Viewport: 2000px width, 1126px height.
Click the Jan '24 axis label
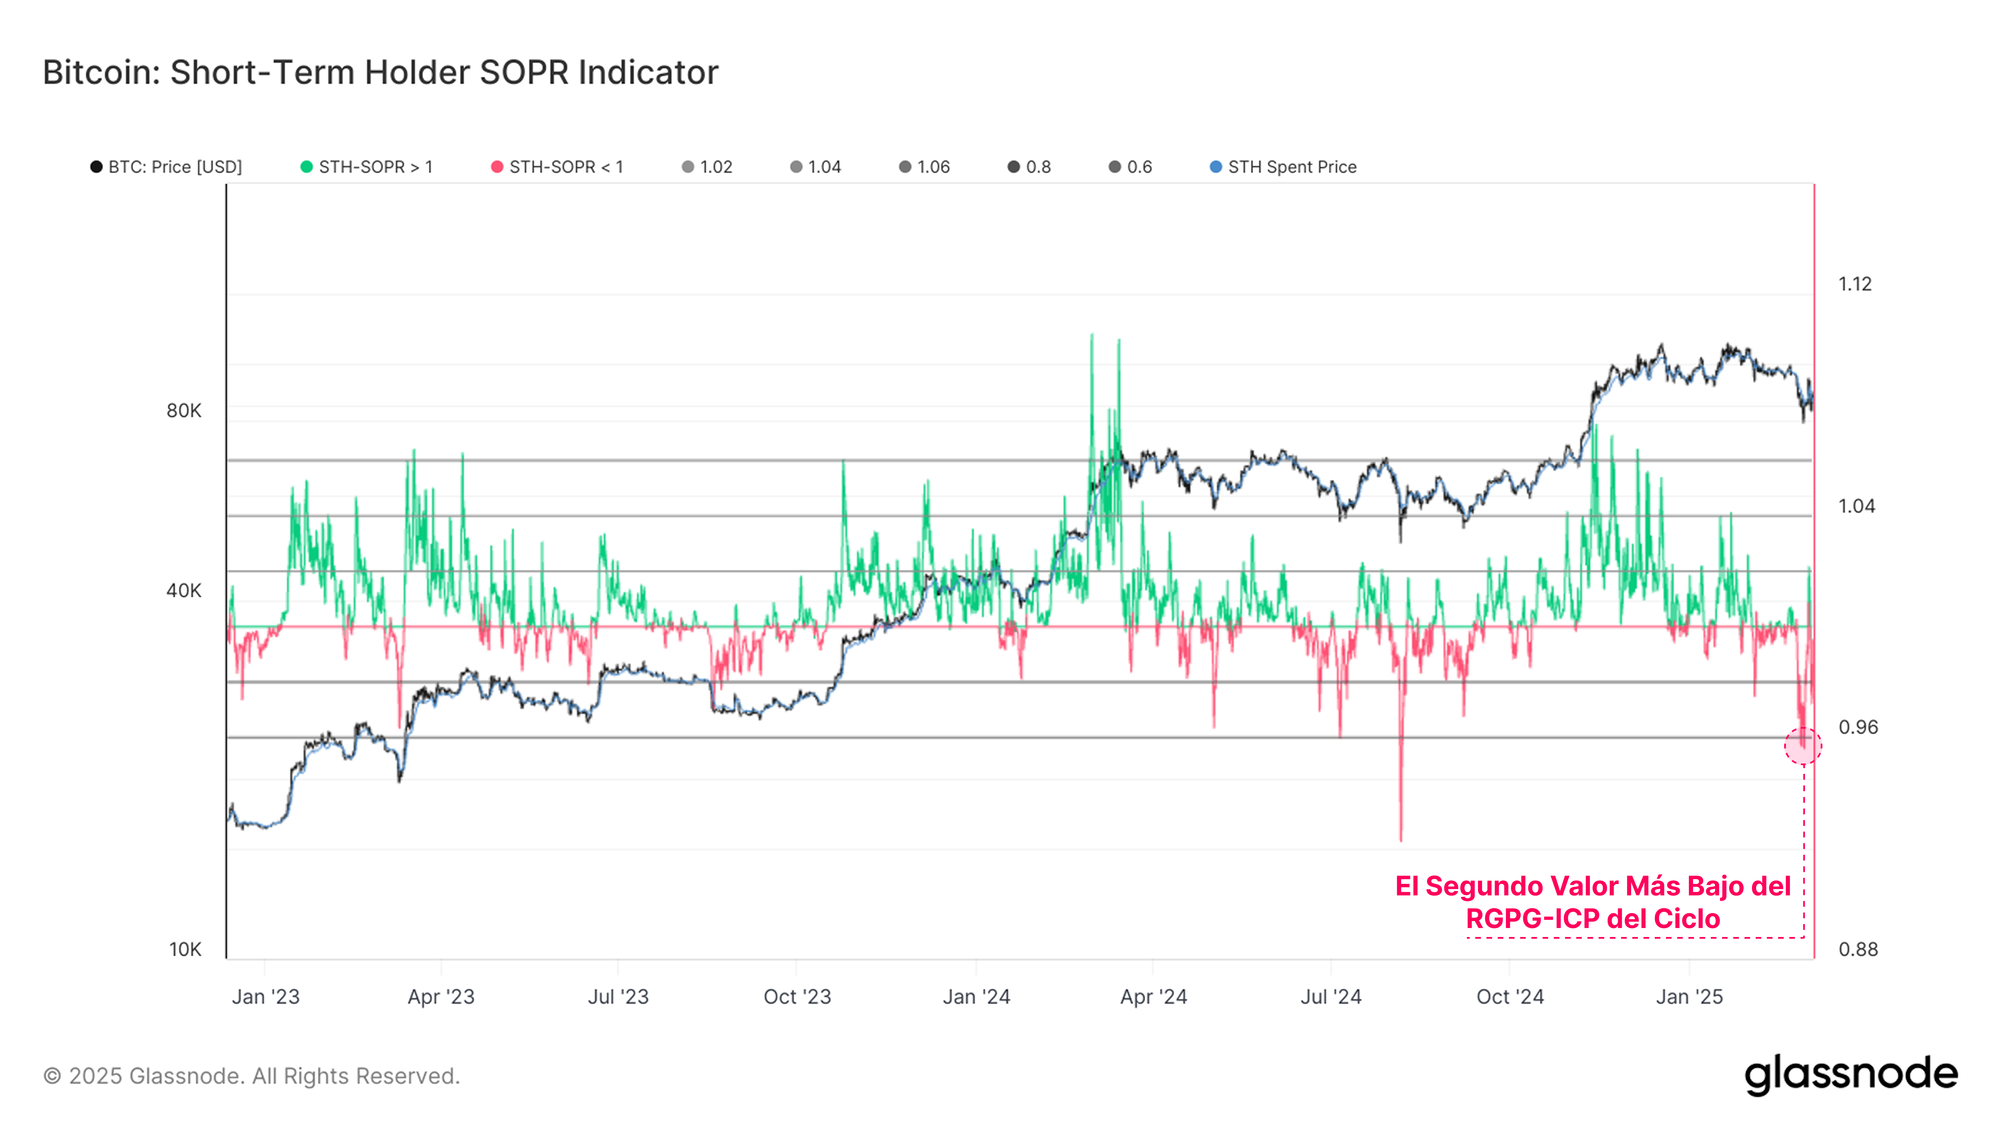pyautogui.click(x=976, y=997)
